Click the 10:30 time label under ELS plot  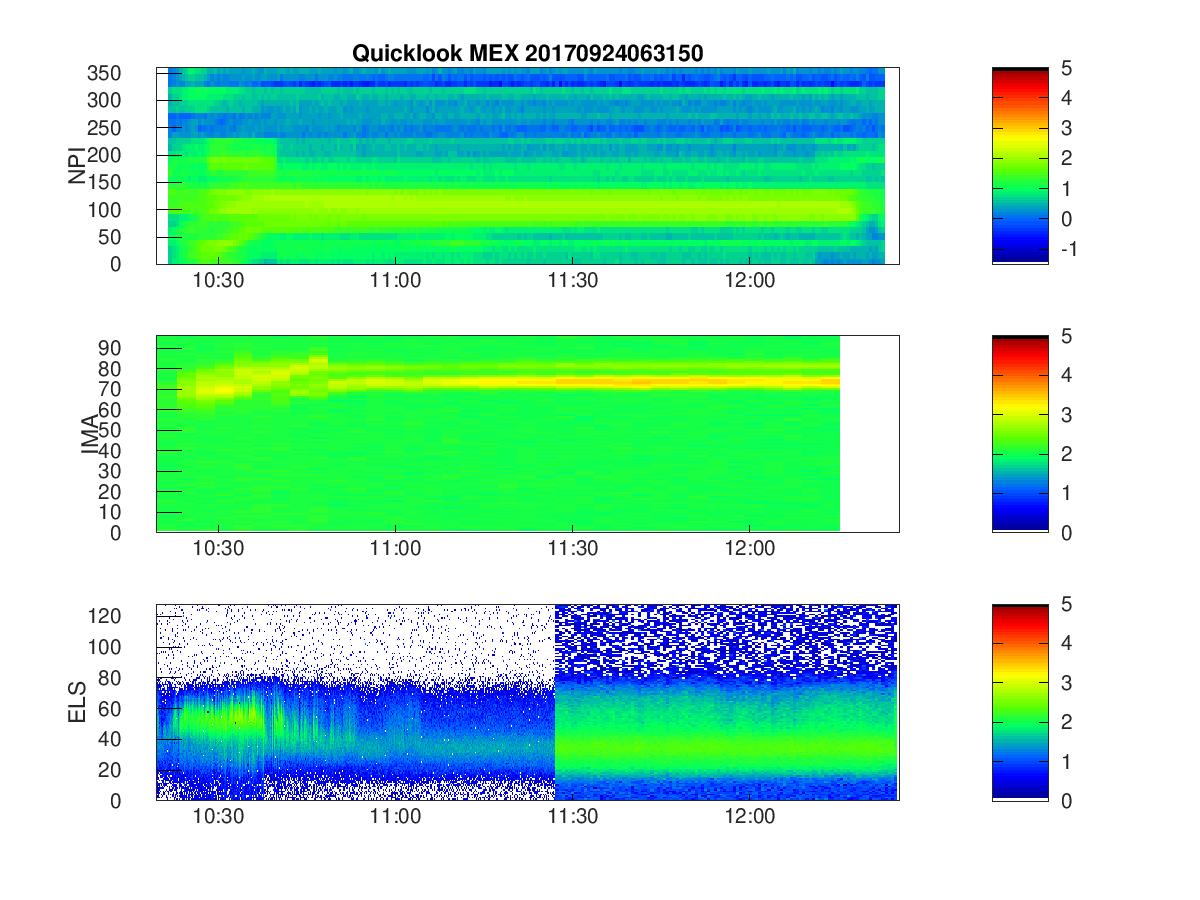218,817
